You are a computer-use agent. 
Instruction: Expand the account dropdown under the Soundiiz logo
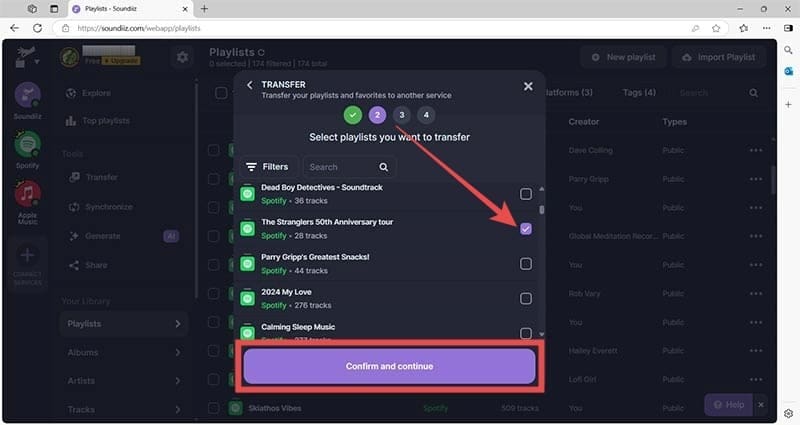tap(37, 62)
